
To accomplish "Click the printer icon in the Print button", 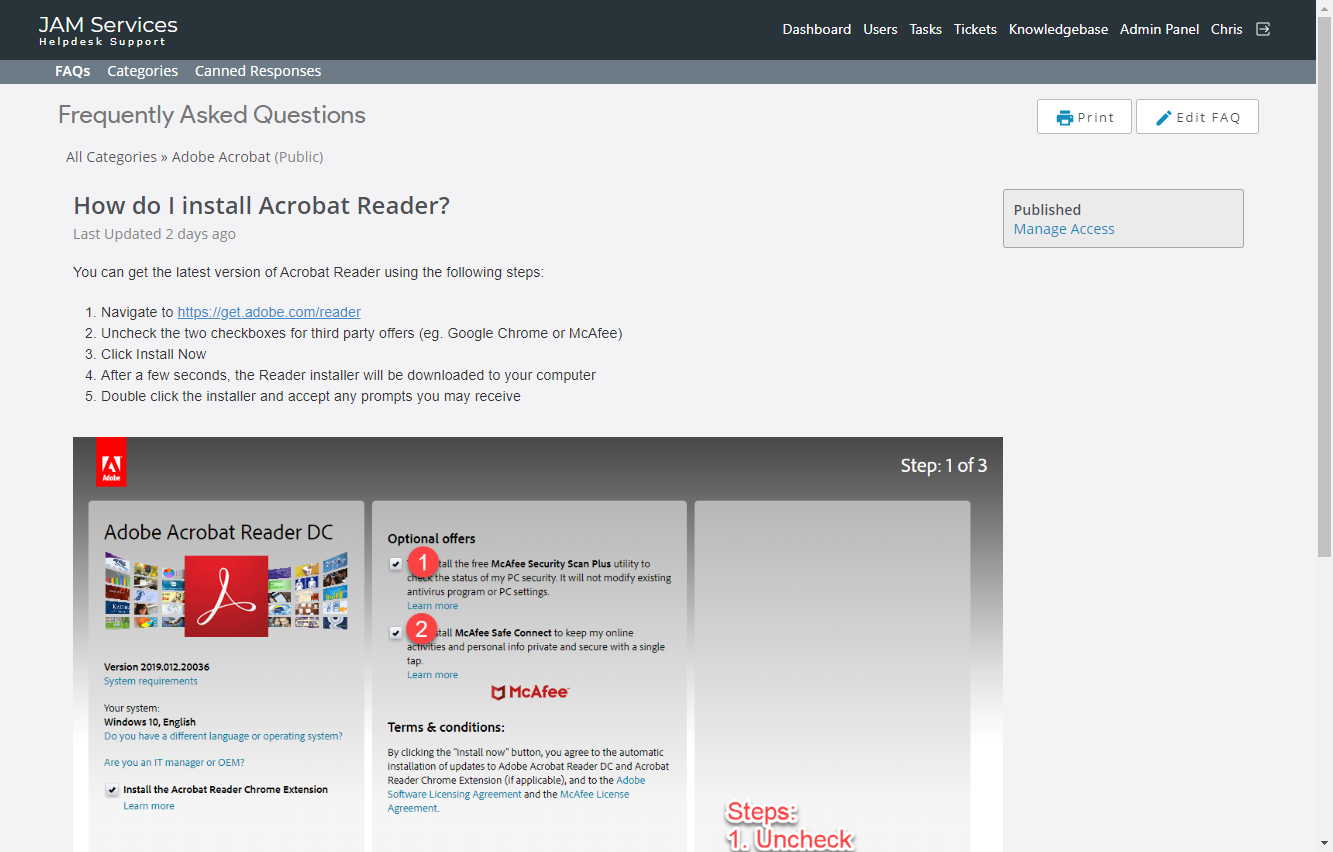I will tap(1065, 118).
